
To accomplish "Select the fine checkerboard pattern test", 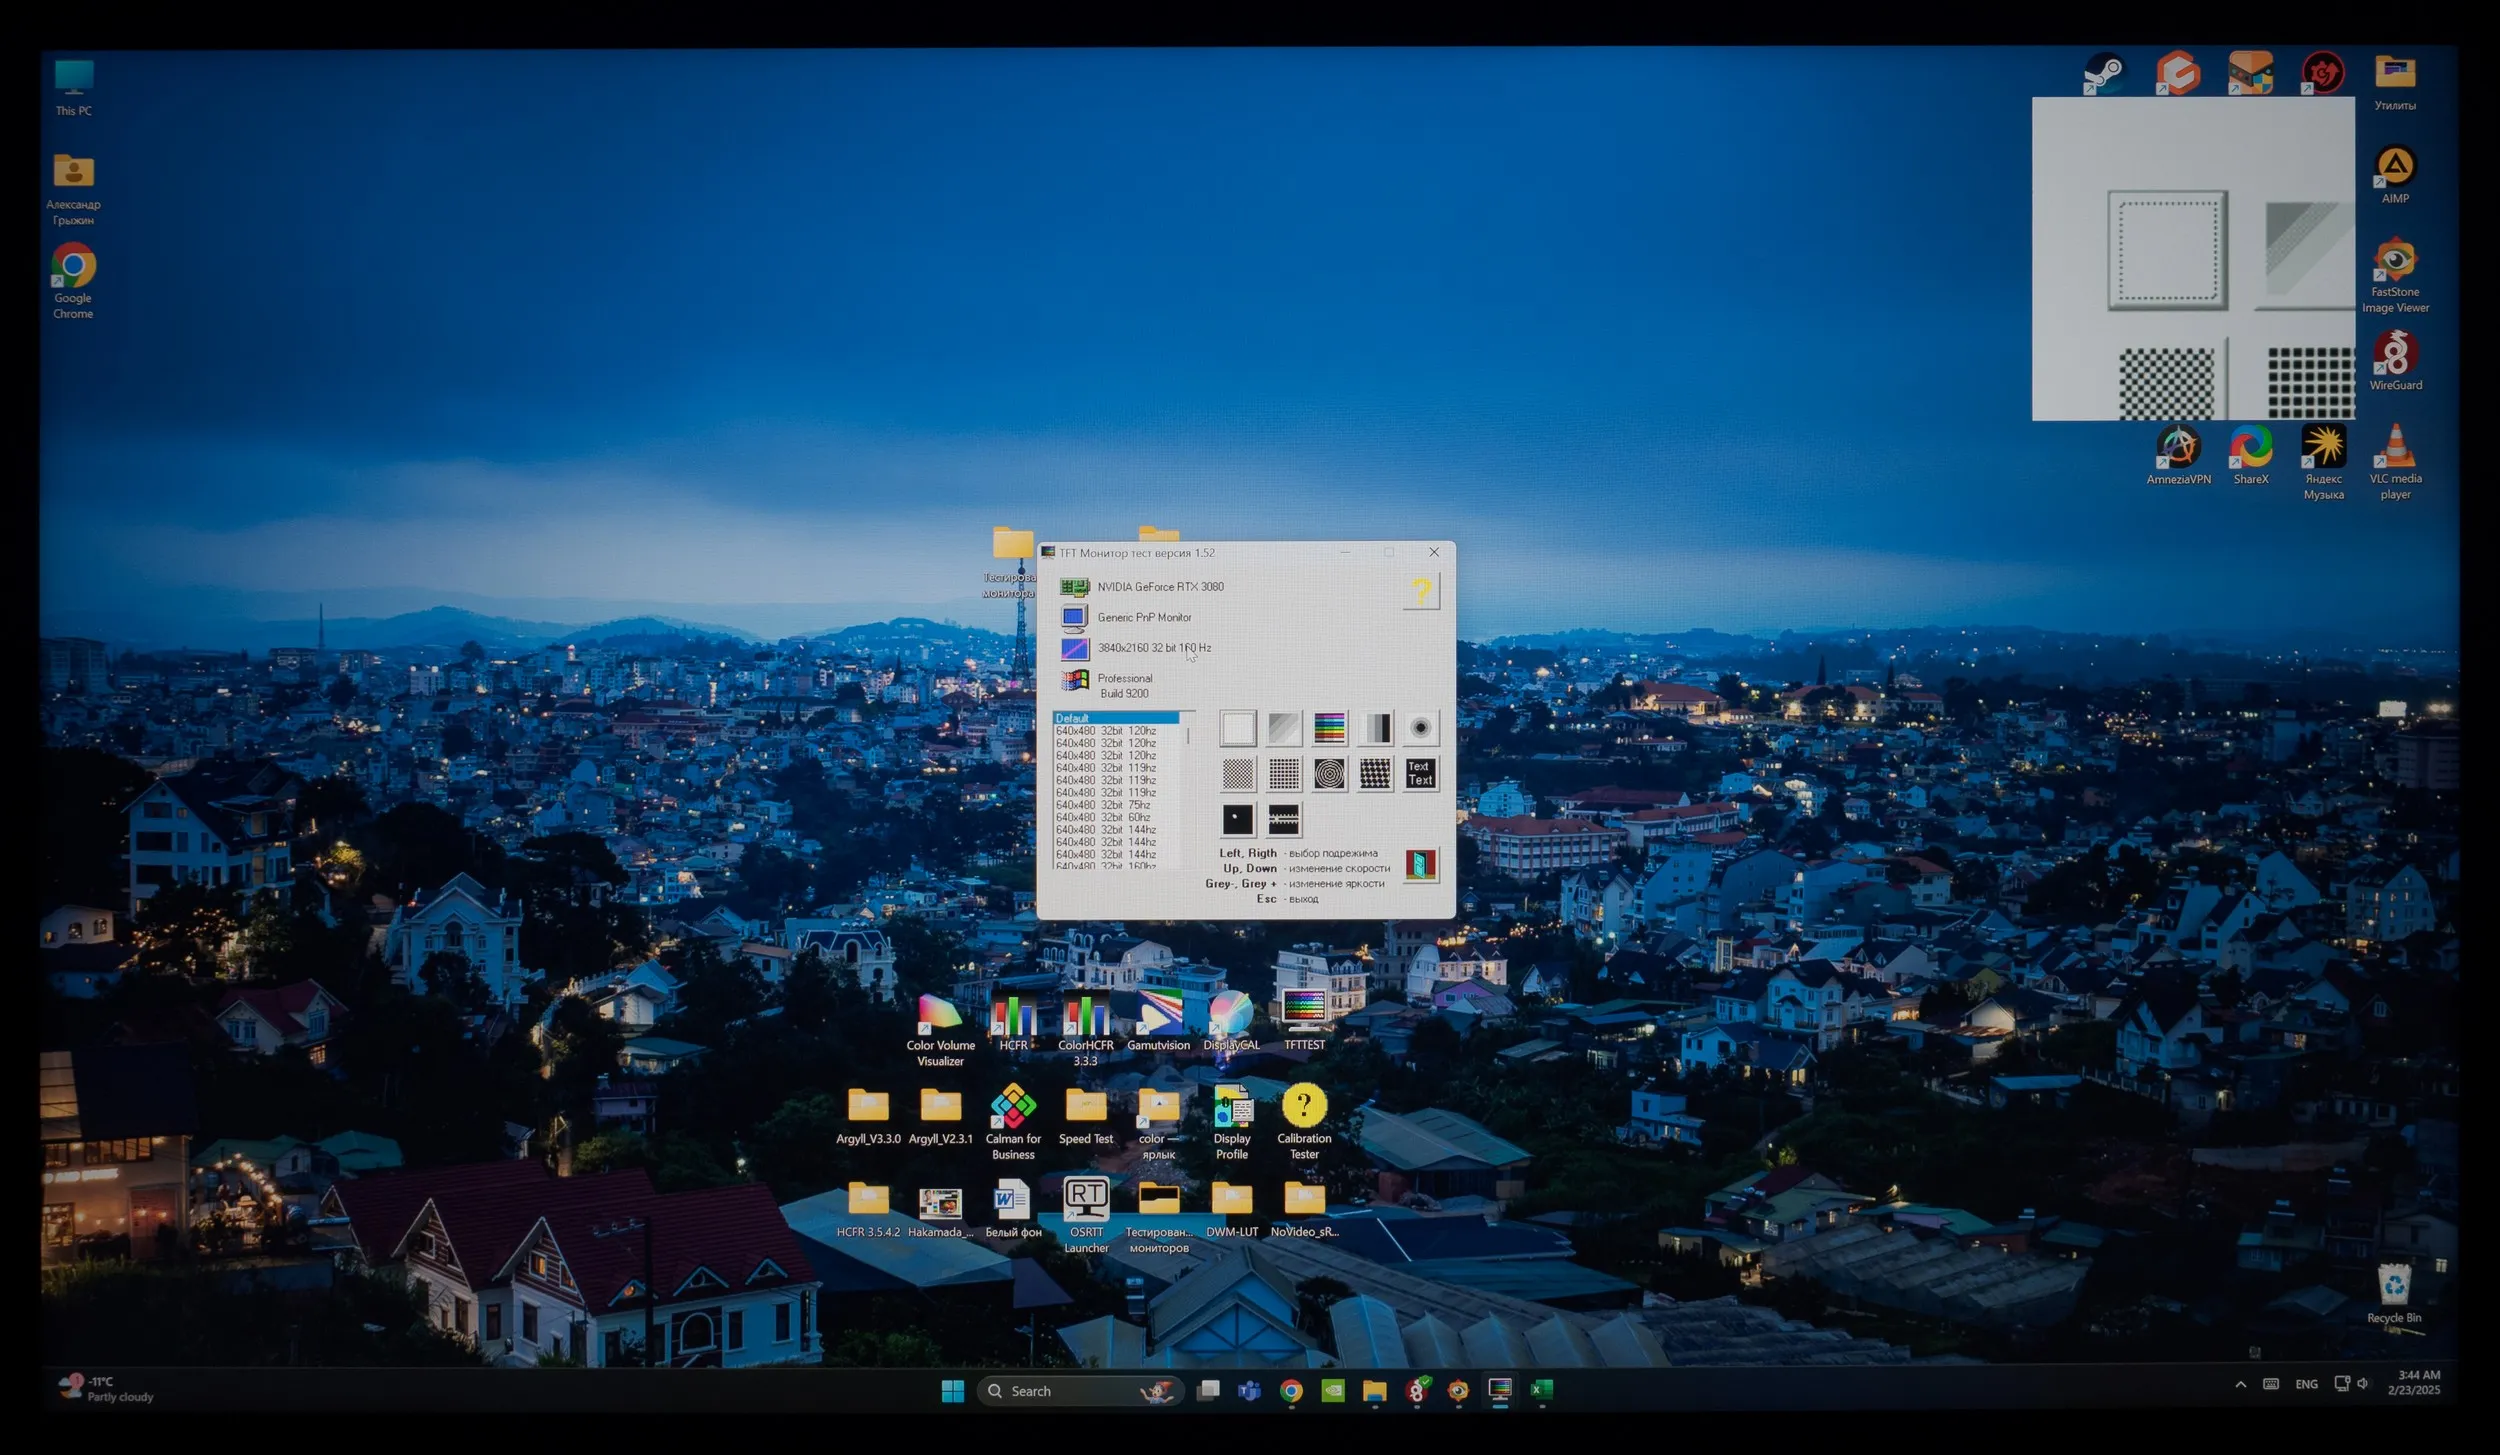I will click(1237, 773).
